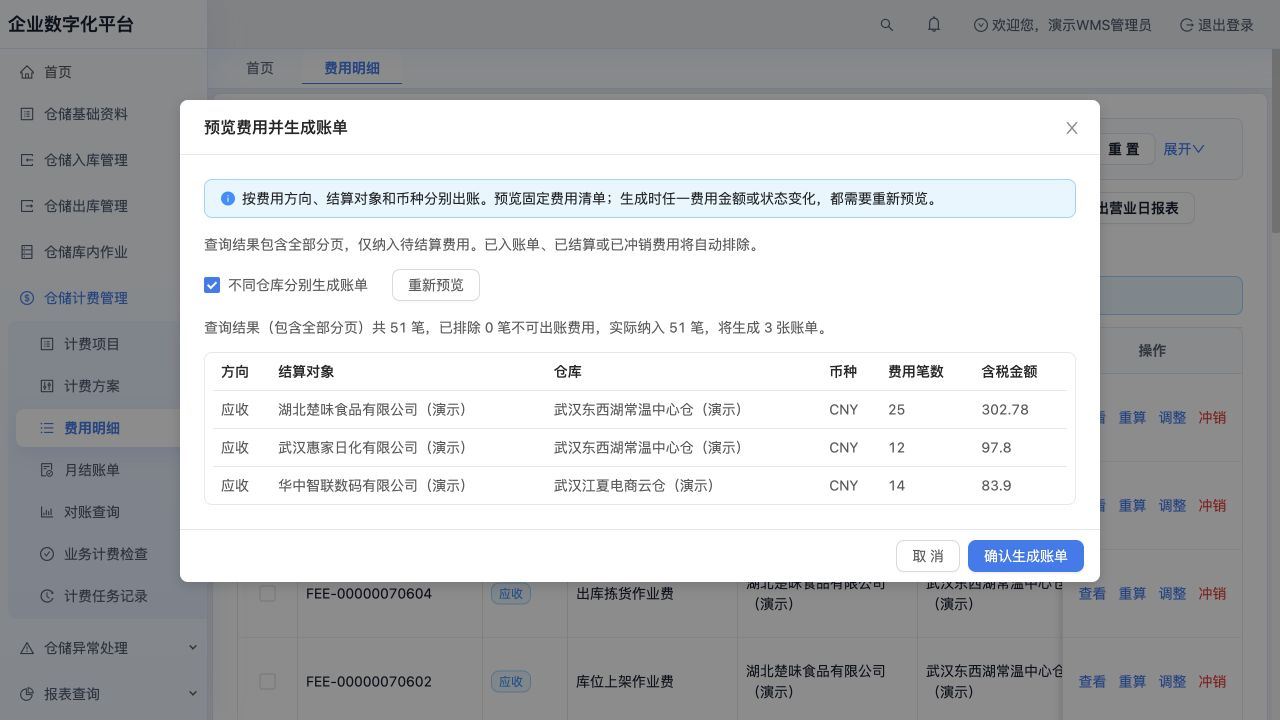The width and height of the screenshot is (1280, 720).
Task: Click 确认生成账单 primary button
Action: [1026, 556]
